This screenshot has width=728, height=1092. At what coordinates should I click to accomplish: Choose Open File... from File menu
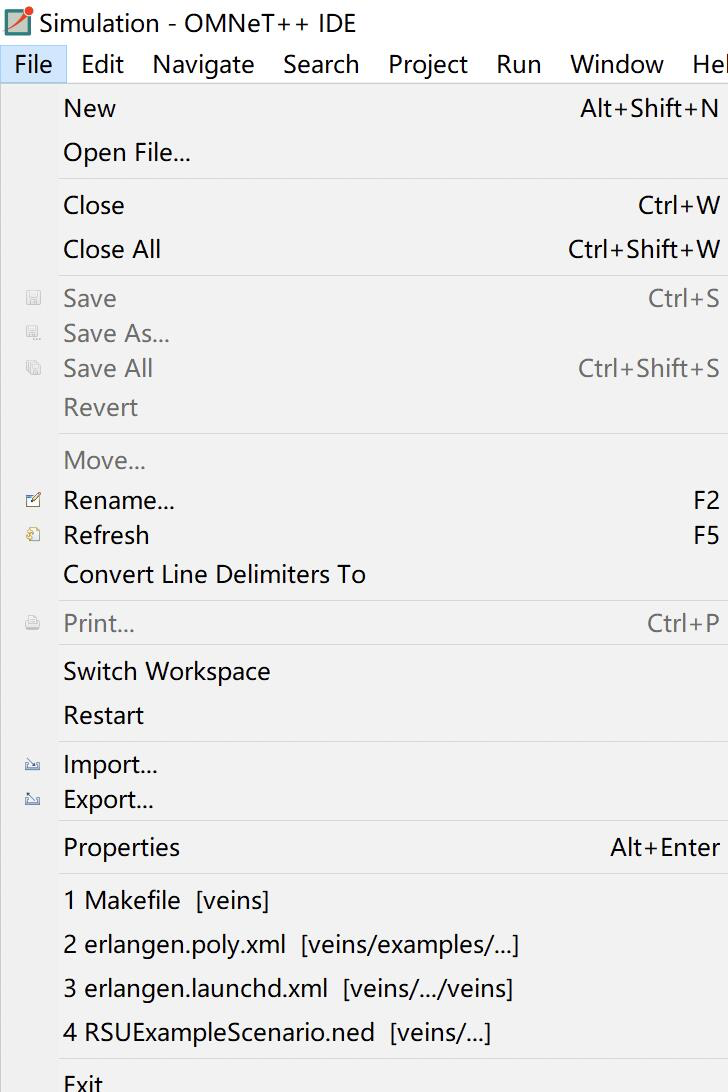127,153
